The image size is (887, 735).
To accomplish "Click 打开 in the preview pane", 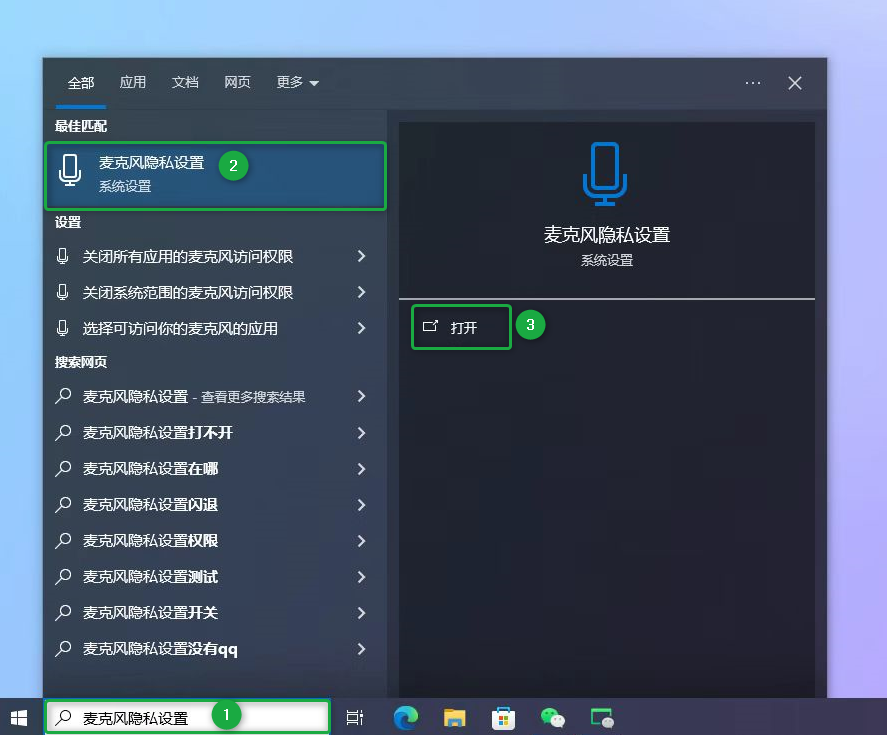I will [462, 327].
